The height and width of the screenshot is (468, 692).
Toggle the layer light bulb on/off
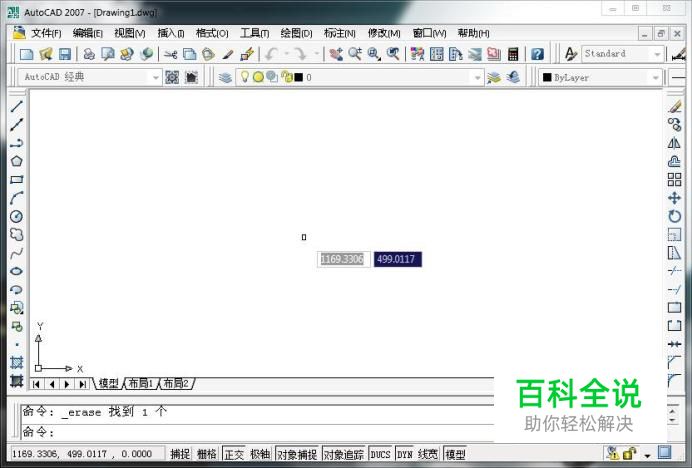coord(244,77)
